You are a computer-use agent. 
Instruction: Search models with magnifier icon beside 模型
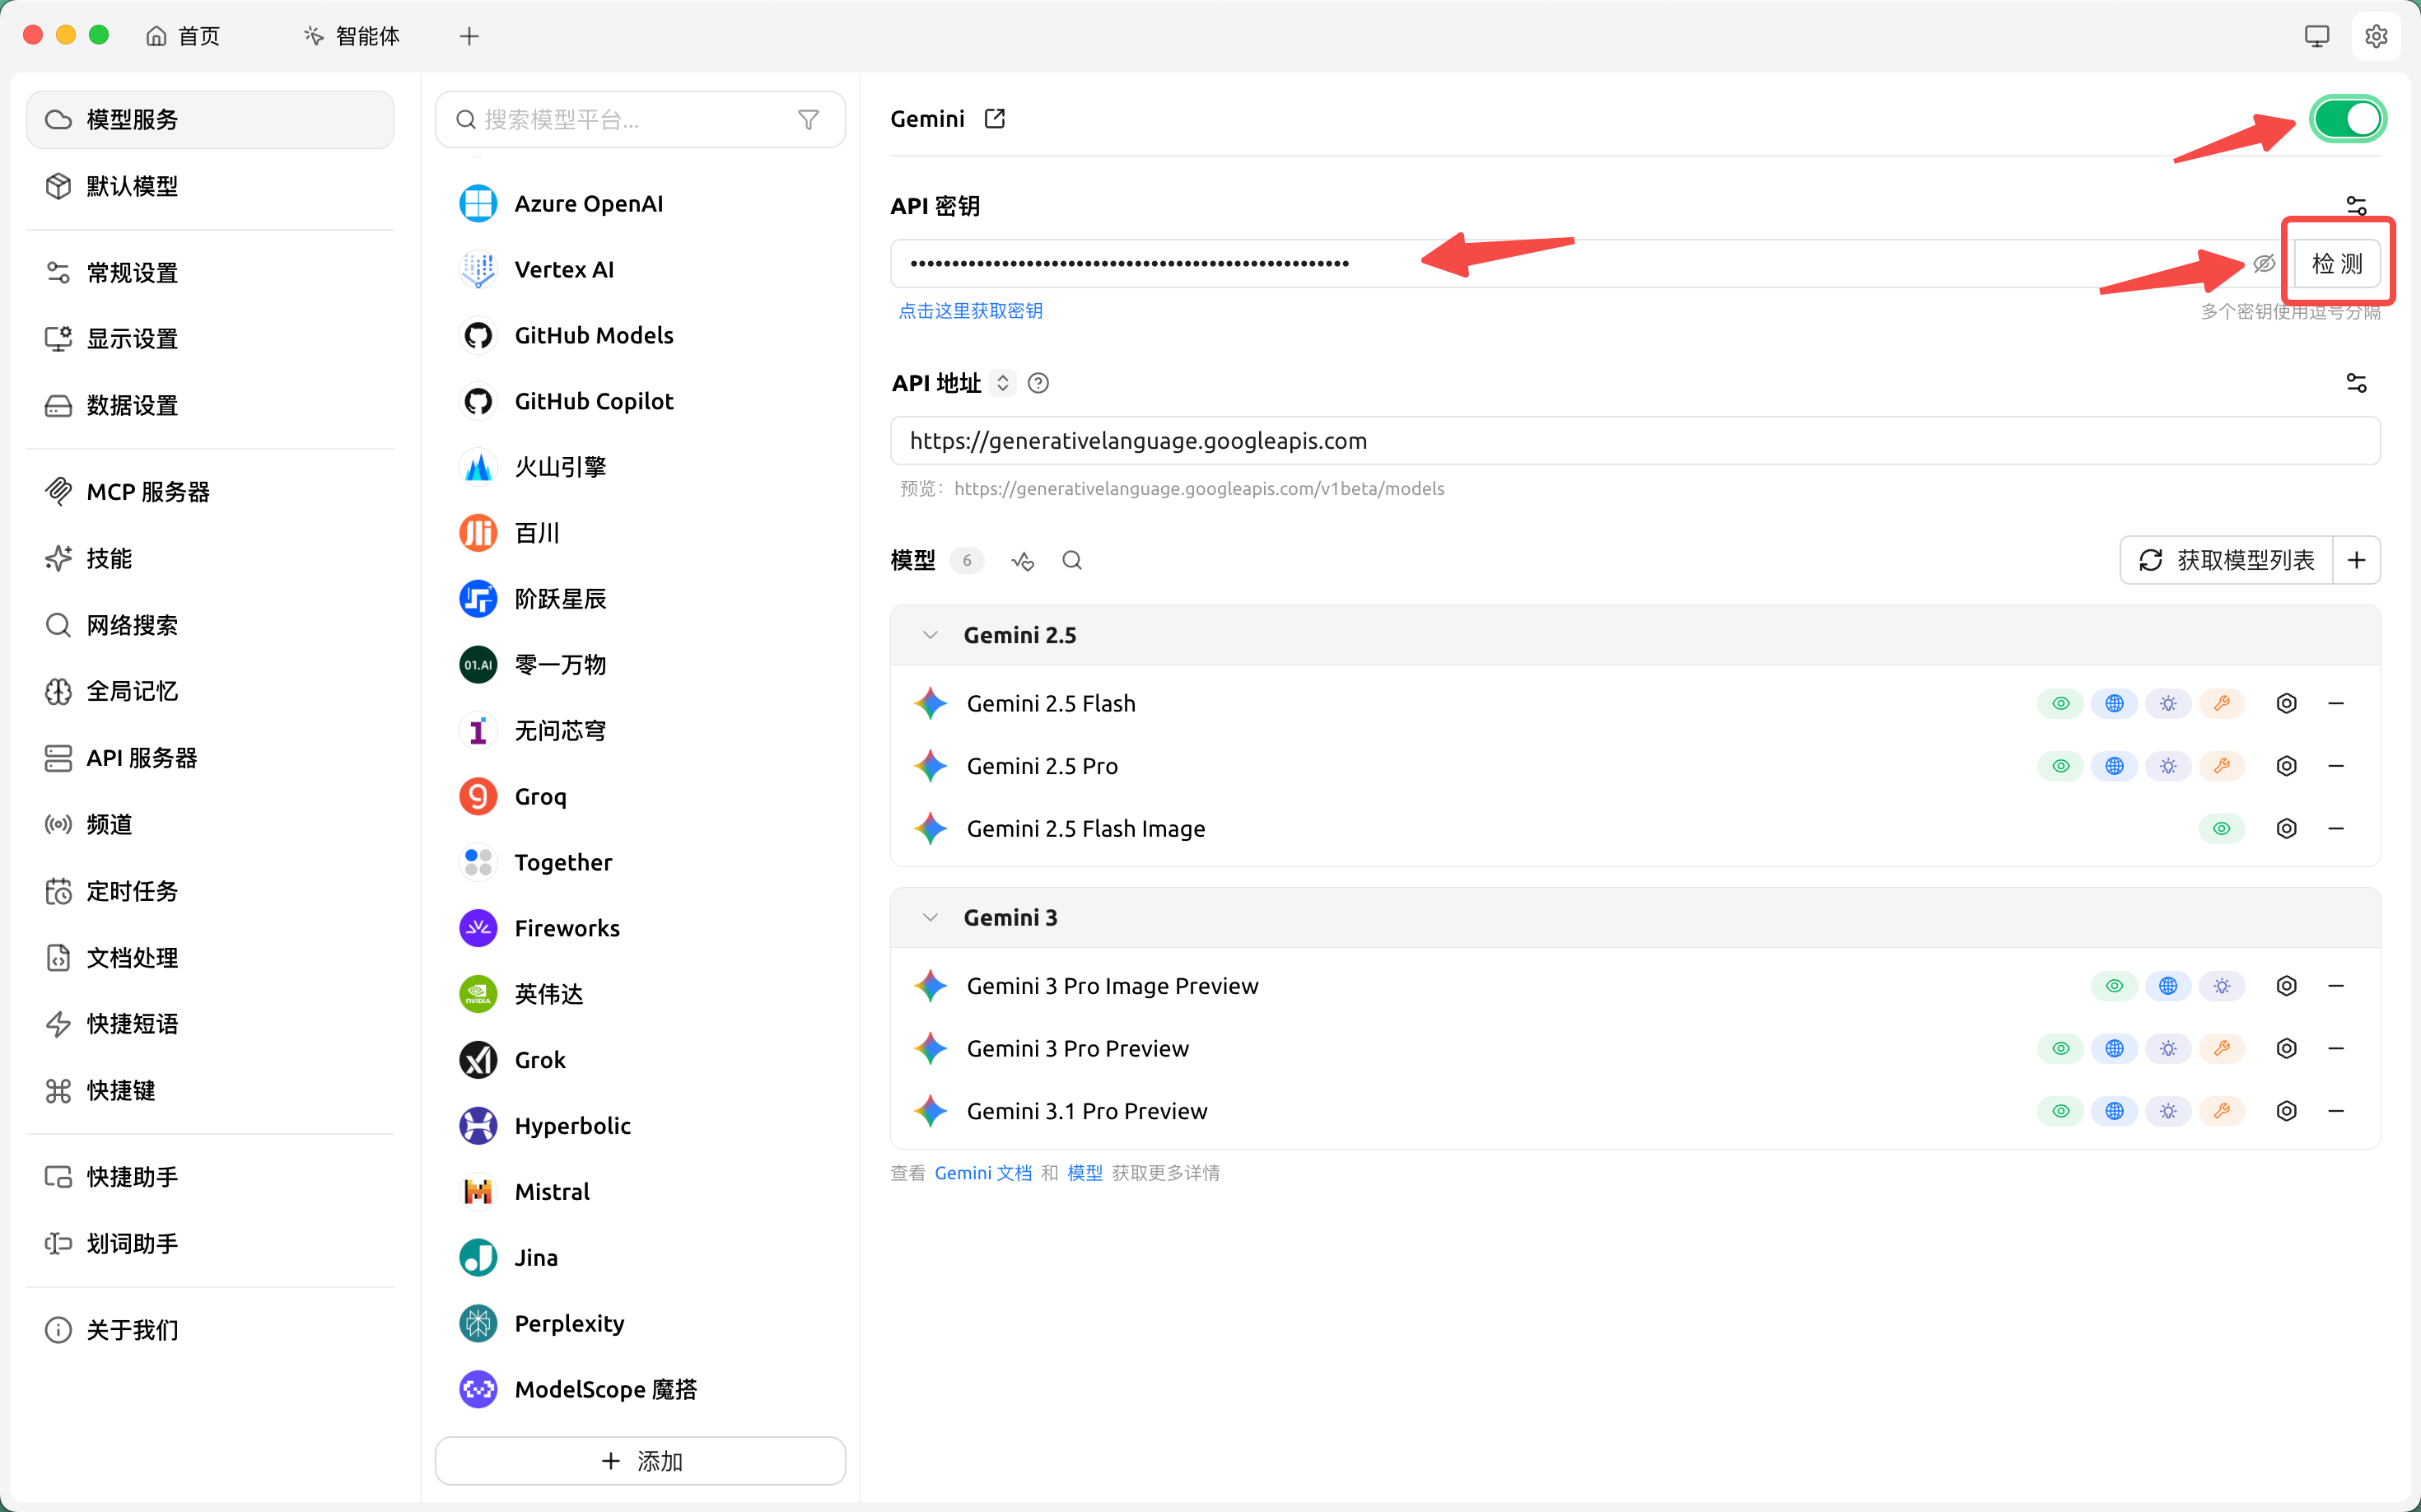[1072, 561]
